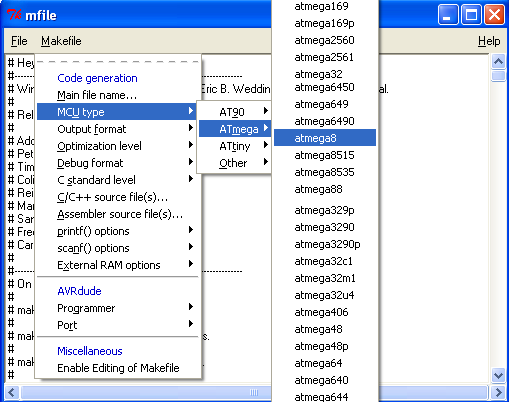Open the Output format submenu
The height and width of the screenshot is (402, 509).
coord(118,129)
